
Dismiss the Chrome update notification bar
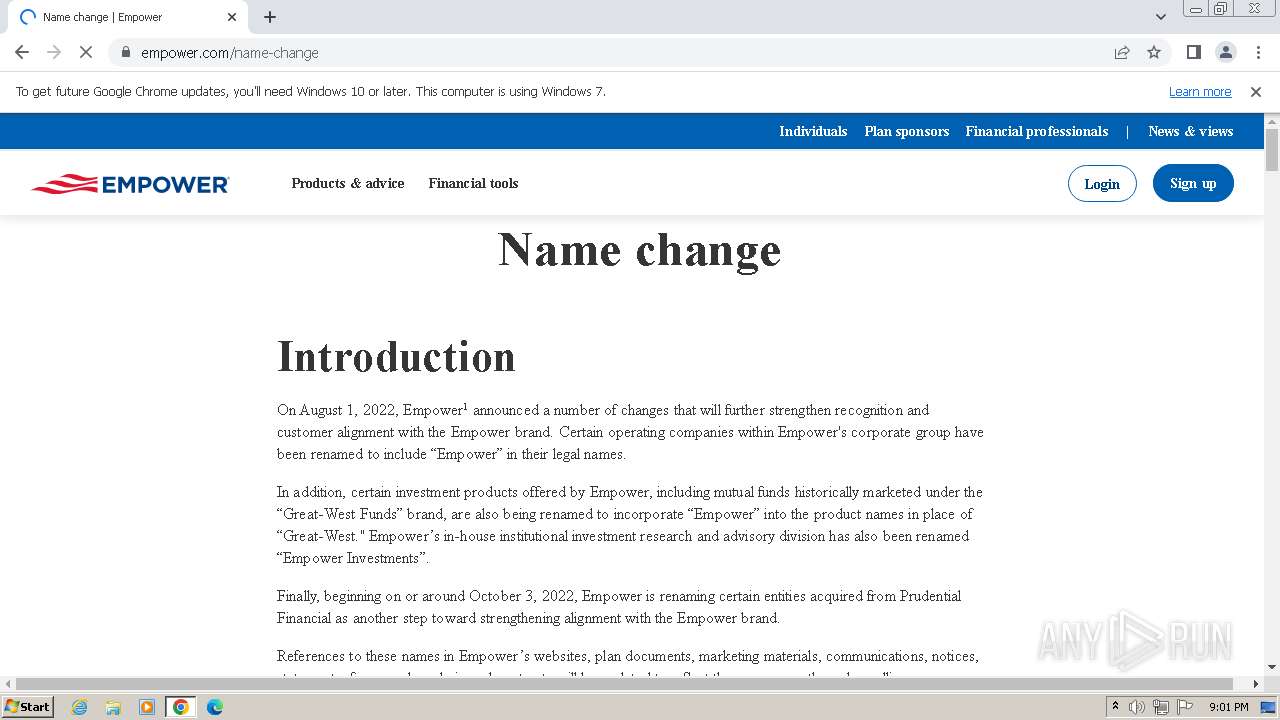click(1256, 91)
